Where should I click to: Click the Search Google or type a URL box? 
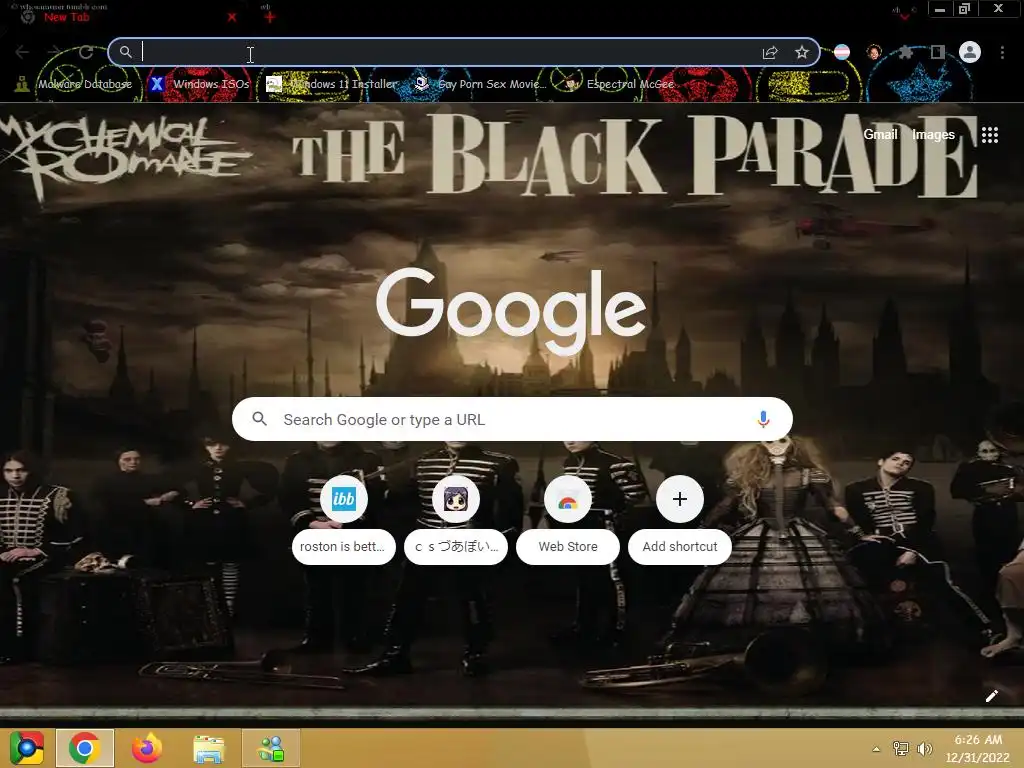(512, 419)
